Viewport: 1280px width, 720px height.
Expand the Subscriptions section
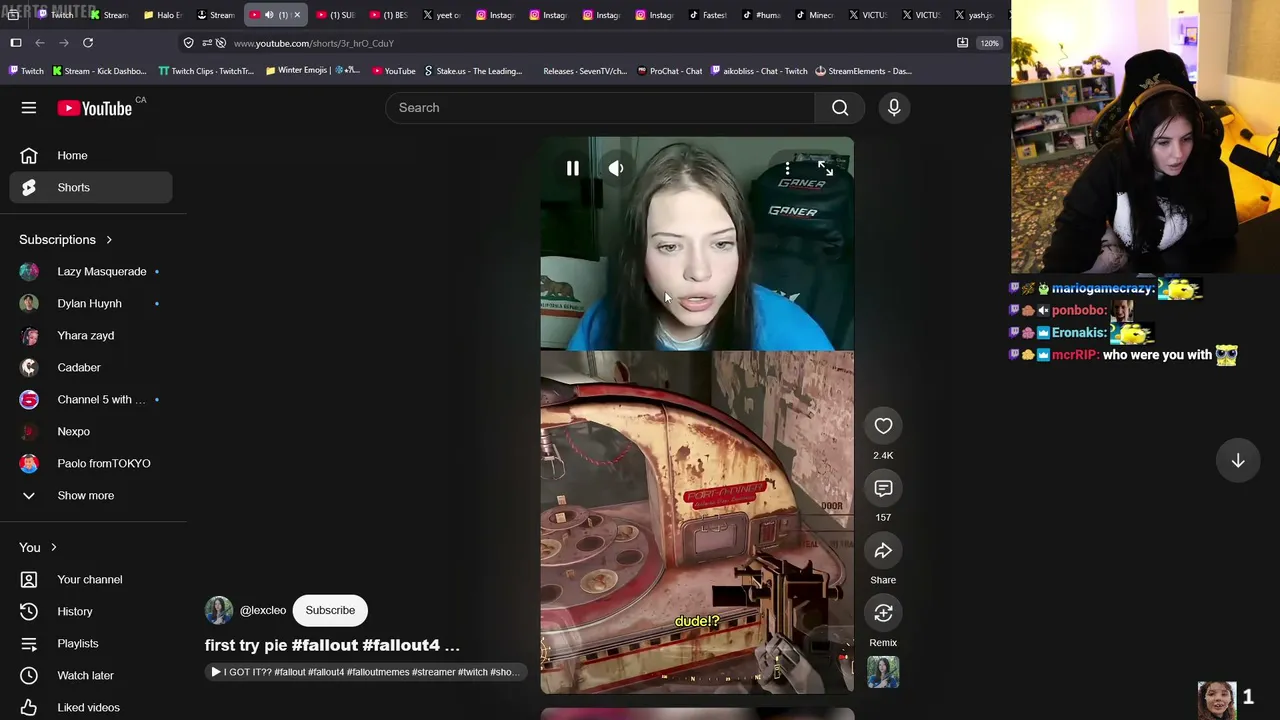(66, 240)
